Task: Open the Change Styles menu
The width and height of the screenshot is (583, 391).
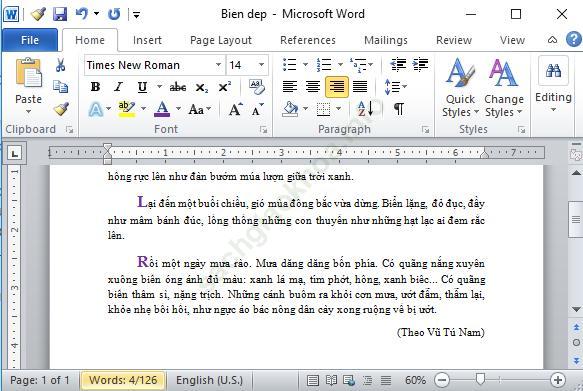Action: [504, 87]
